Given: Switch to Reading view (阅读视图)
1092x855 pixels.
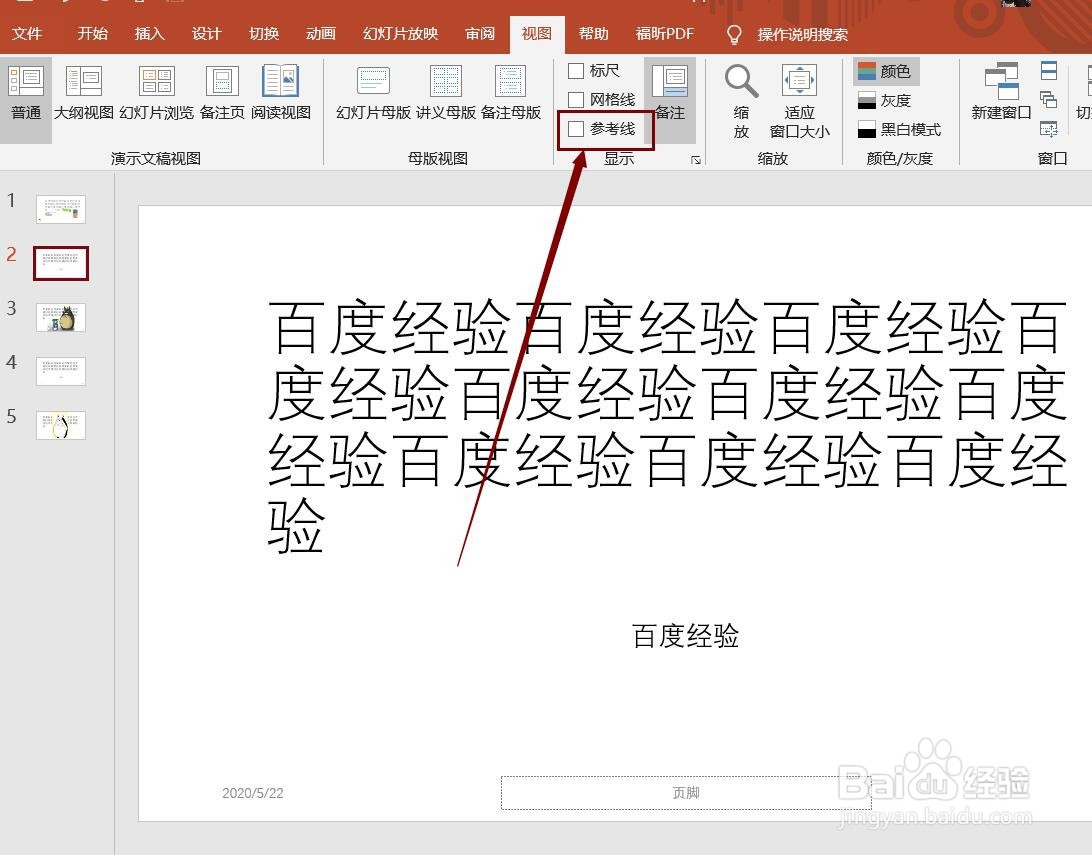Looking at the screenshot, I should coord(281,93).
